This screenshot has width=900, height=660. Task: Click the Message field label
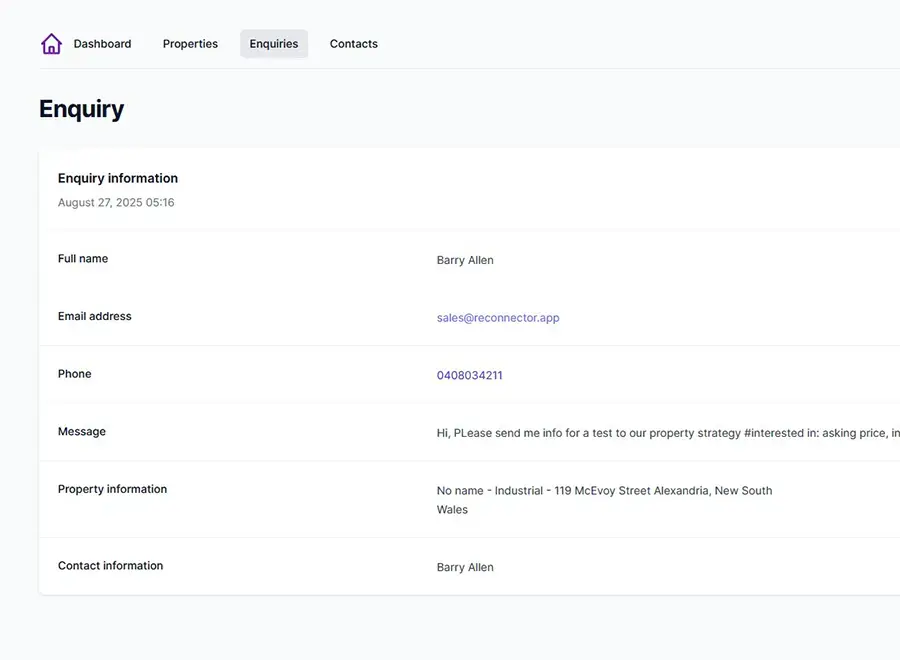[82, 432]
